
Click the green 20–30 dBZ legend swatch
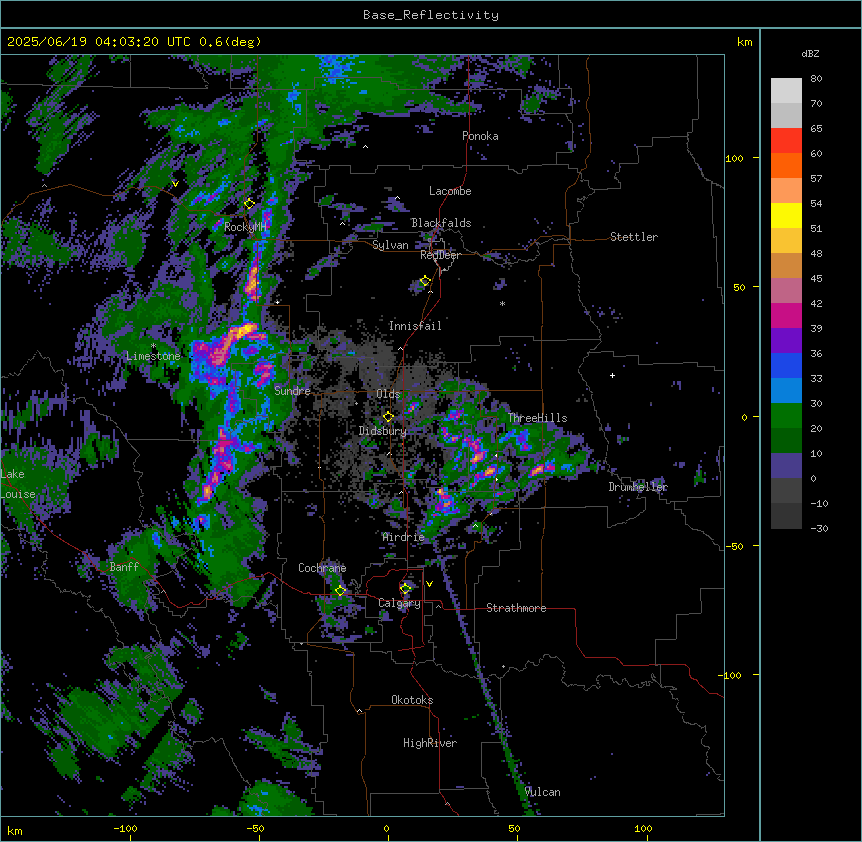click(786, 416)
